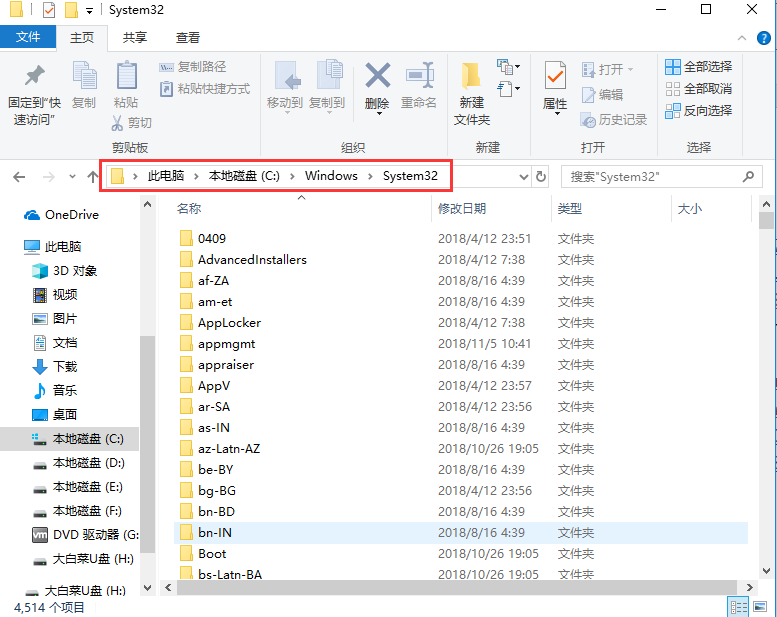Click 本地磁盘 (C:) in the address bar
The height and width of the screenshot is (617, 777).
tap(244, 176)
